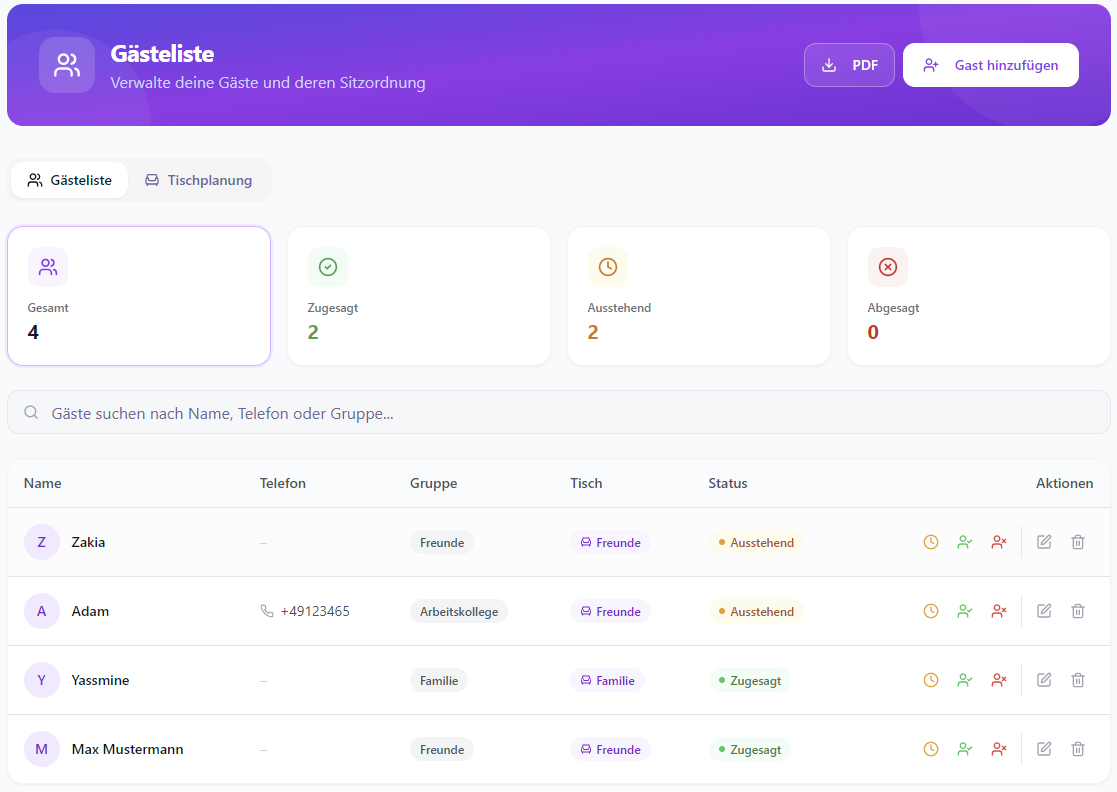Viewport: 1117px width, 792px height.
Task: Mark Yassmine as declined with red icon
Action: click(x=999, y=680)
